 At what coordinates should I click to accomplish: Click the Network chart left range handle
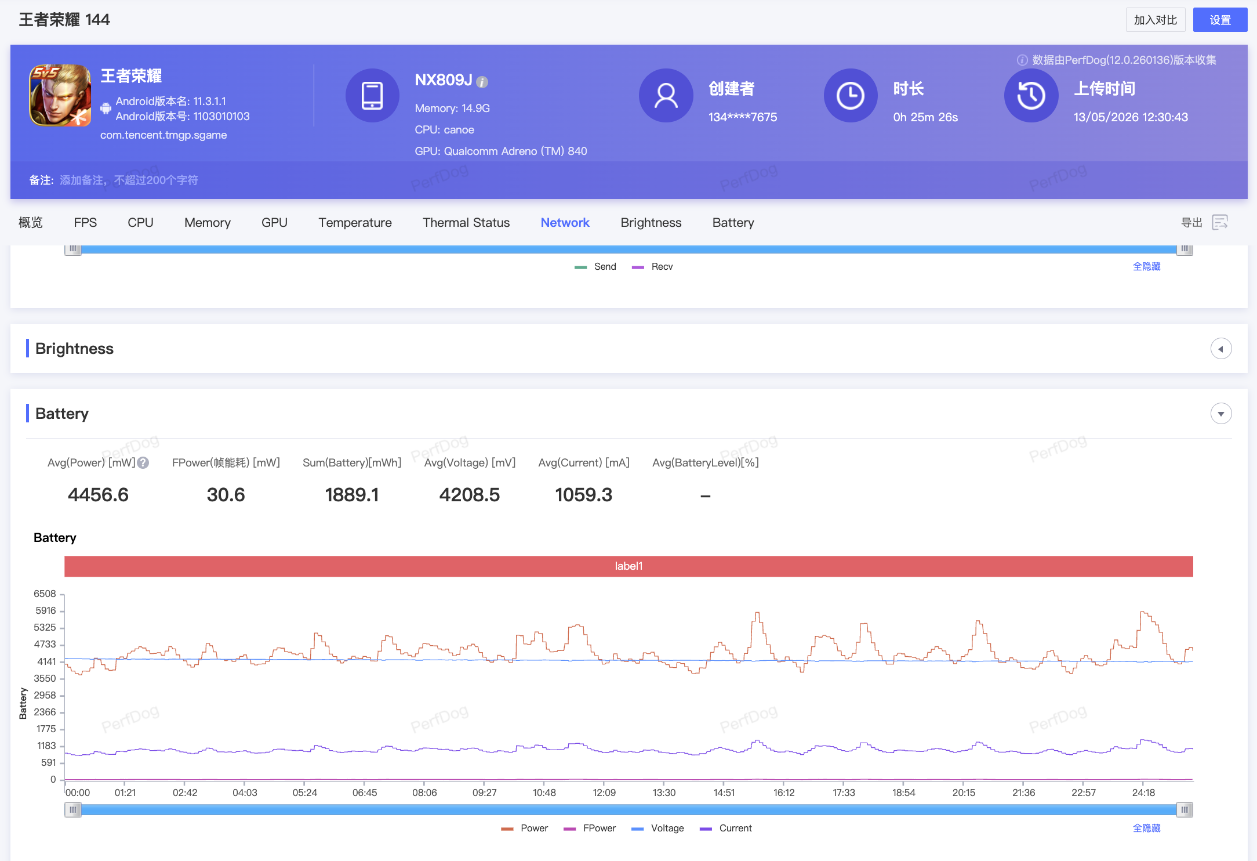pyautogui.click(x=73, y=249)
